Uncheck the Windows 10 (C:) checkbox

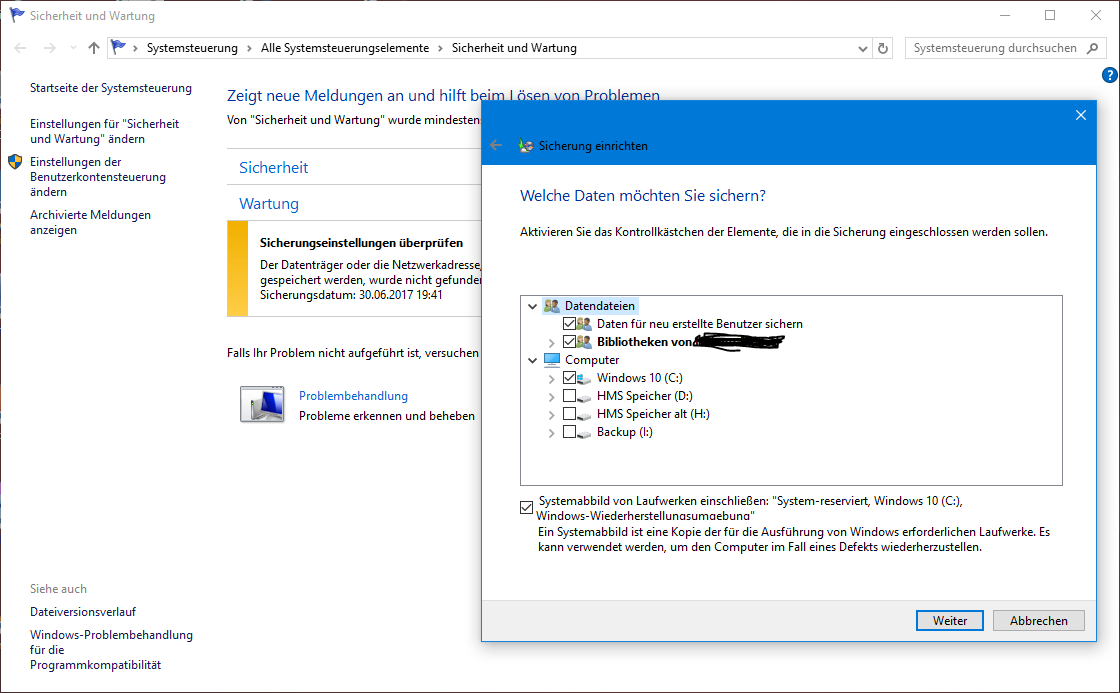click(569, 377)
